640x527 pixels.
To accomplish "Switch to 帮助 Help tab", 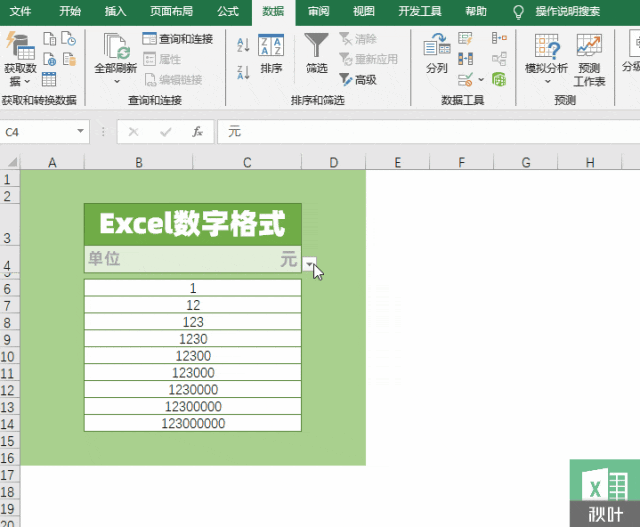I will 476,11.
